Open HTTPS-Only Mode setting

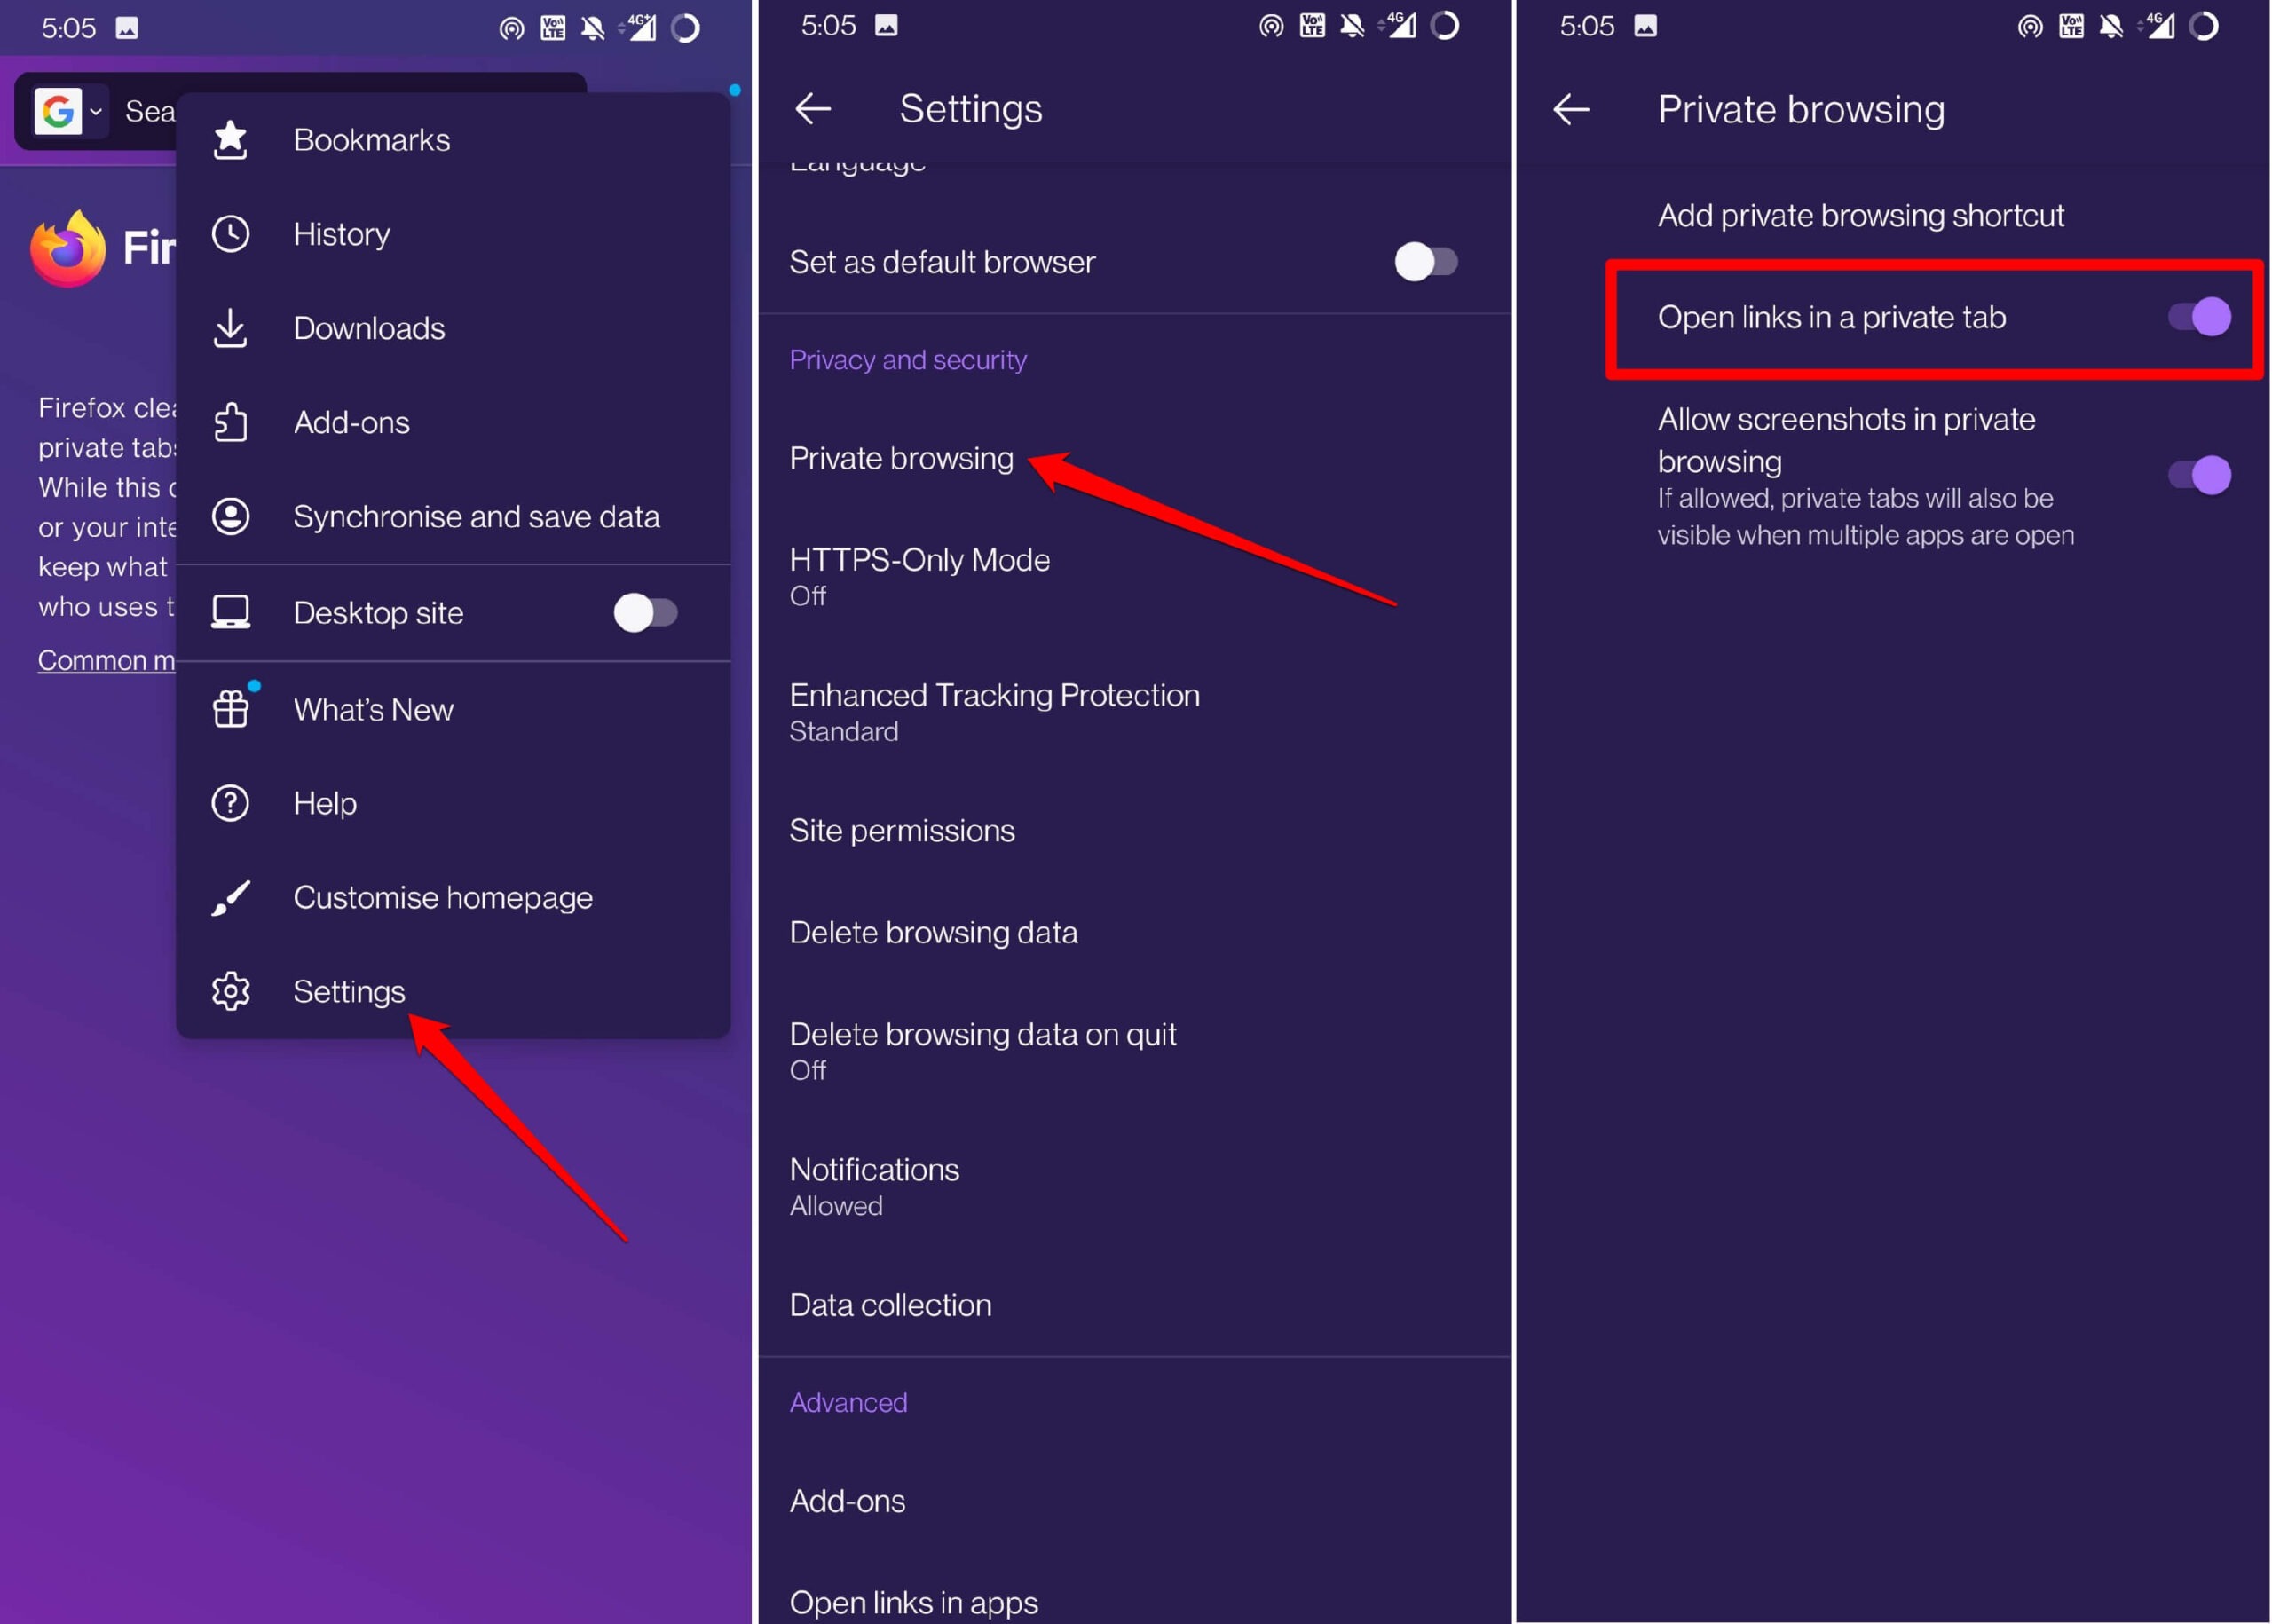(x=1135, y=576)
